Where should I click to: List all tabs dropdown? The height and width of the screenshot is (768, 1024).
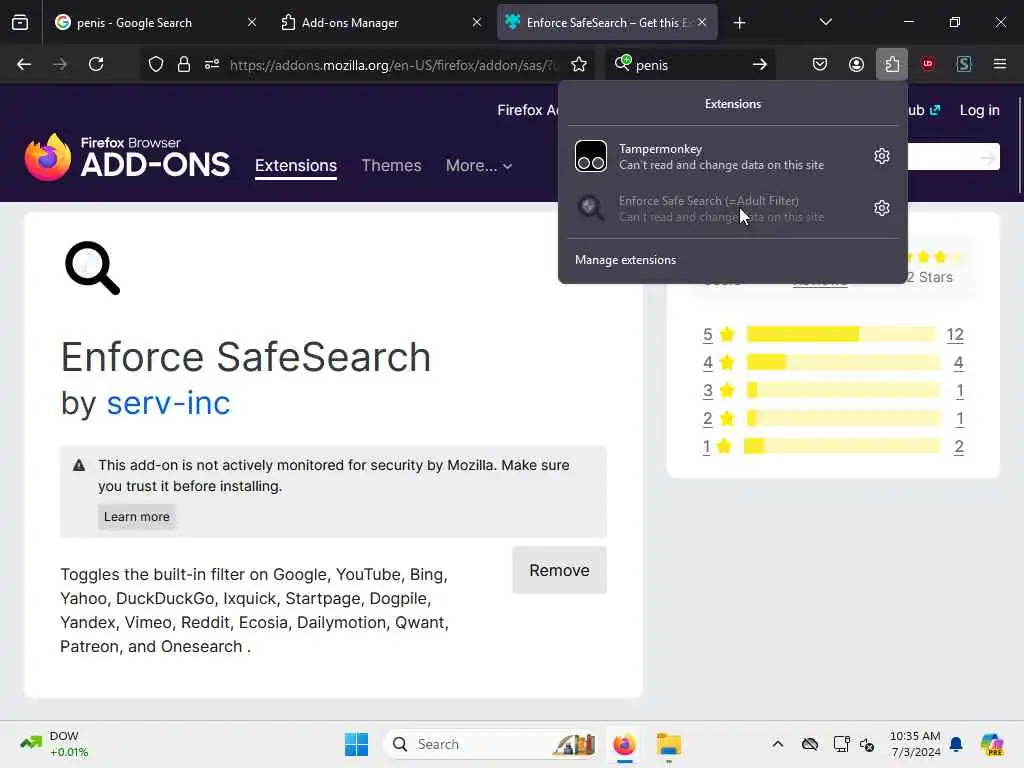click(825, 22)
